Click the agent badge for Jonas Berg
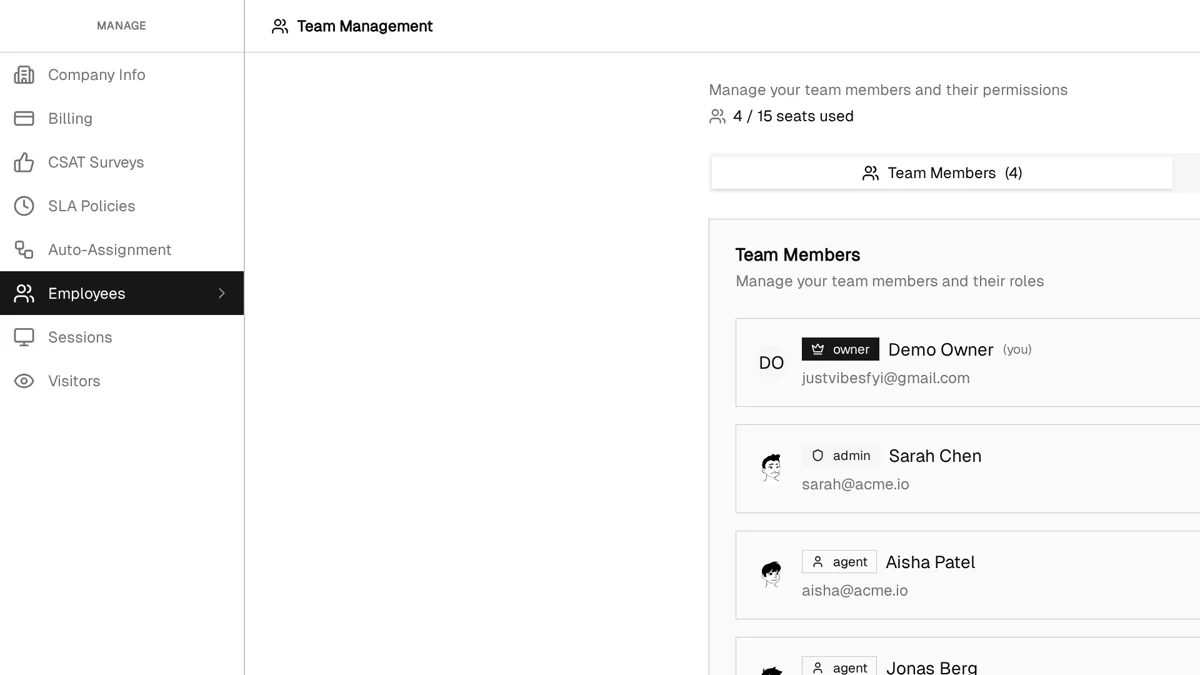 pos(839,666)
